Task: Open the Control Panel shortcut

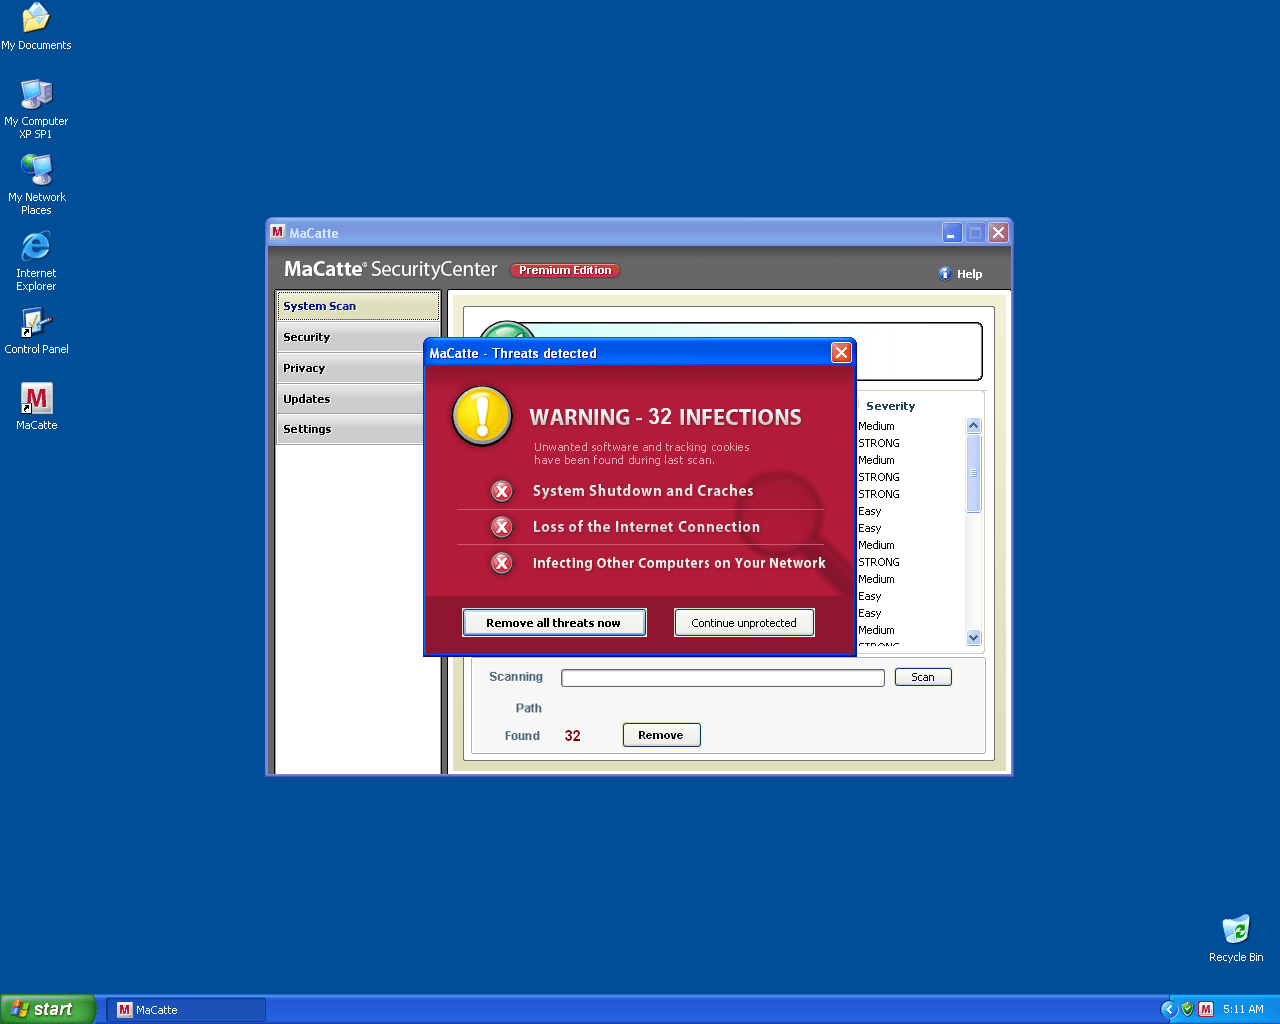Action: pos(36,323)
